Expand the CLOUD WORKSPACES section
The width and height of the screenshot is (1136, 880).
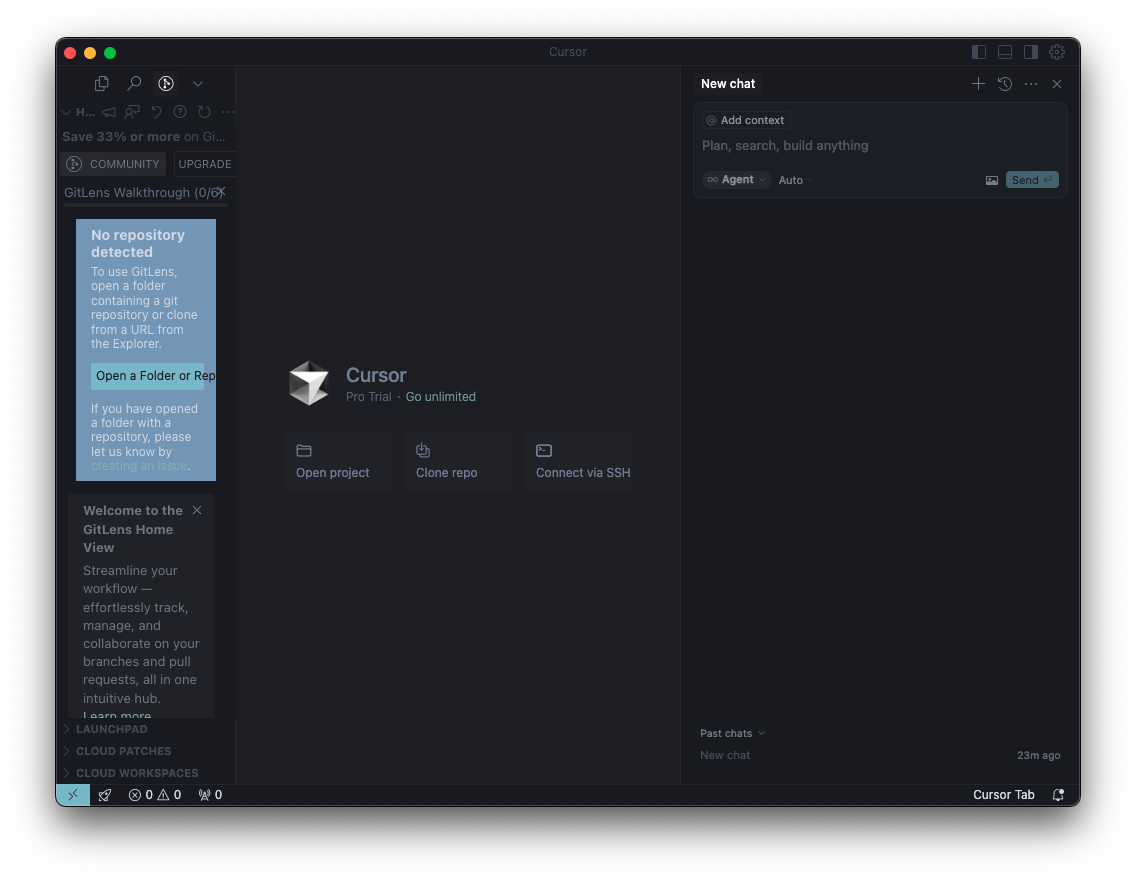coord(131,773)
